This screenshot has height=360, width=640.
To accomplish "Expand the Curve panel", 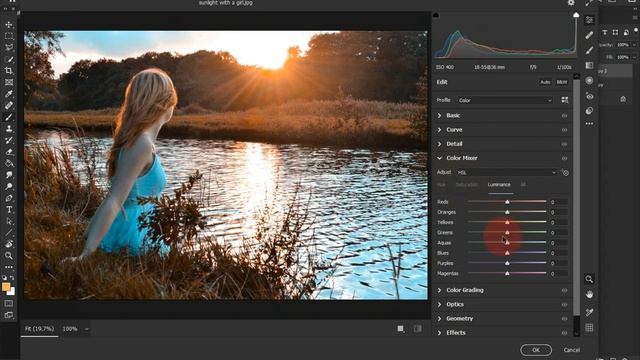I will pyautogui.click(x=440, y=130).
